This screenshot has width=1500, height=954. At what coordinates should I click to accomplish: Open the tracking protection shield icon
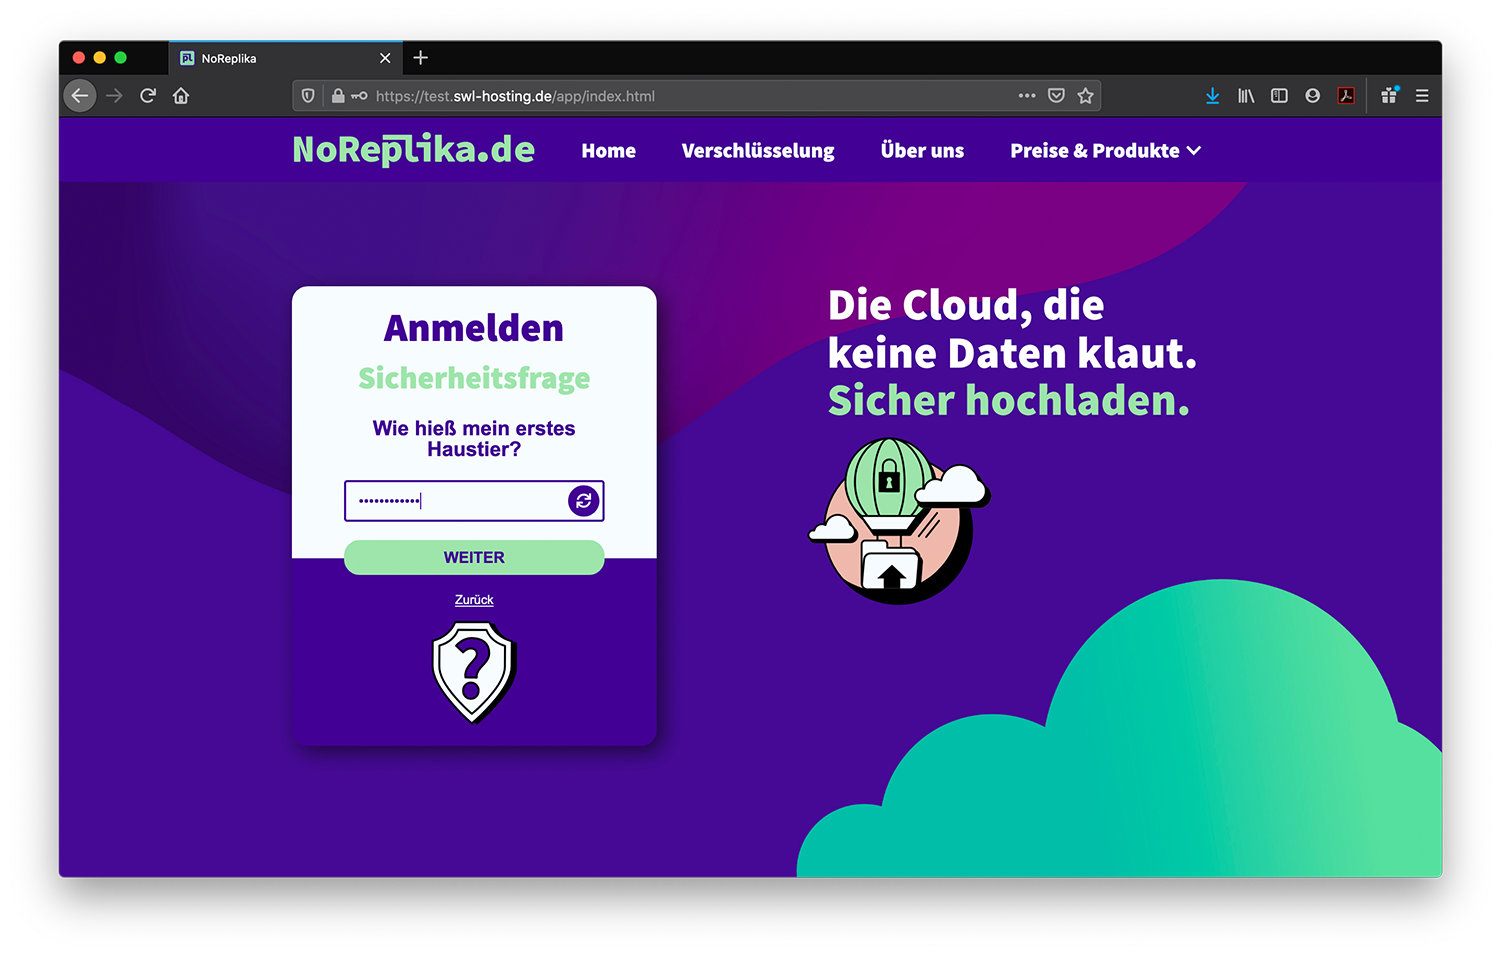(x=308, y=96)
